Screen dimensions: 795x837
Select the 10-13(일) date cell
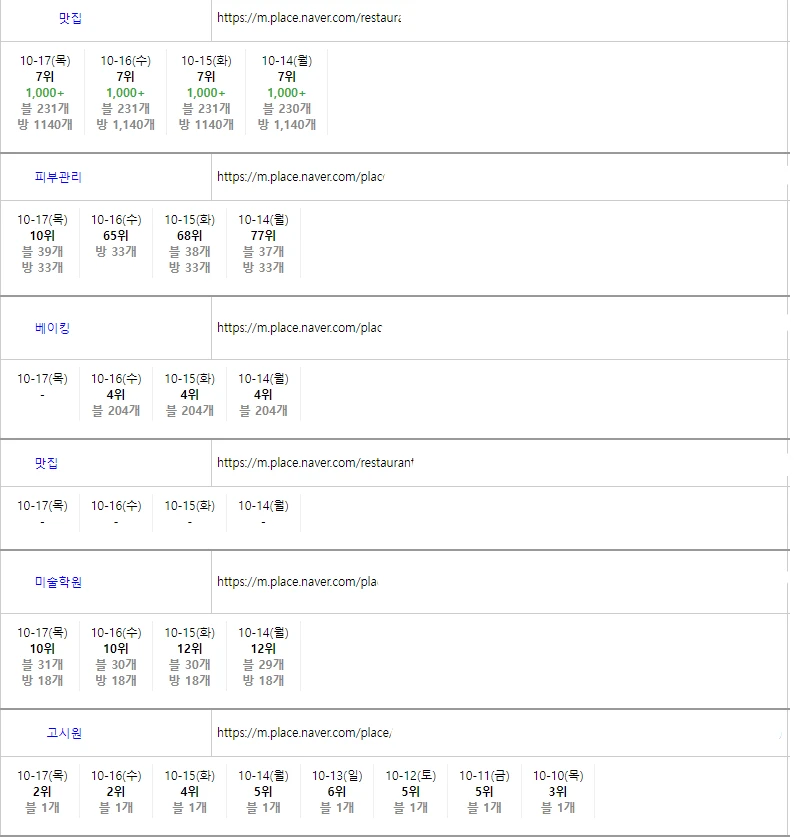337,775
